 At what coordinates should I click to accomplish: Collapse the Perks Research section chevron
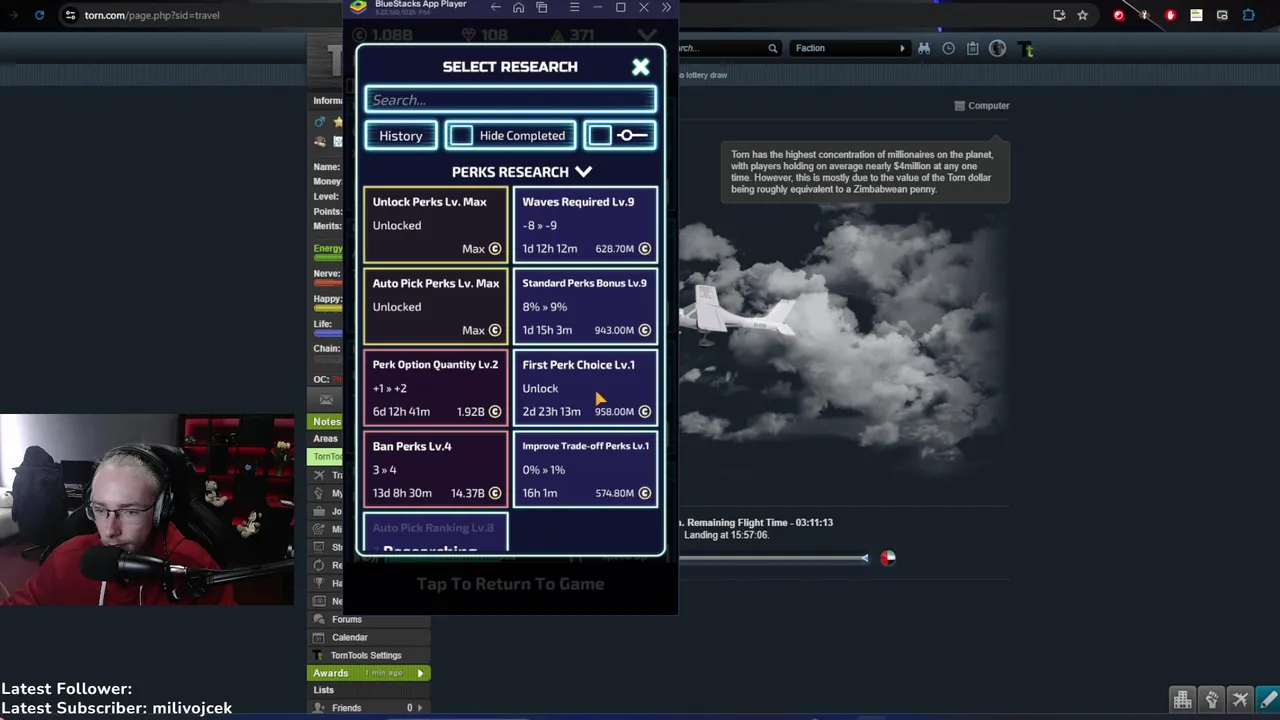584,172
